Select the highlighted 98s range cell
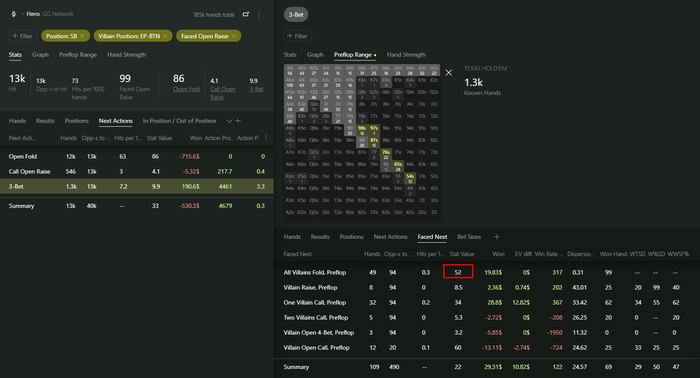Image resolution: width=700 pixels, height=378 pixels. coord(362,131)
